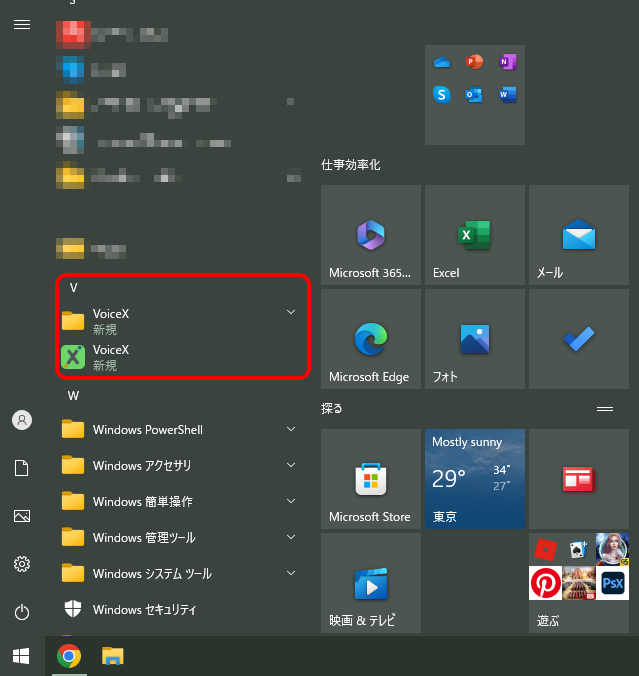The height and width of the screenshot is (676, 639).
Task: Open the Tokyo weather tile
Action: click(x=474, y=480)
